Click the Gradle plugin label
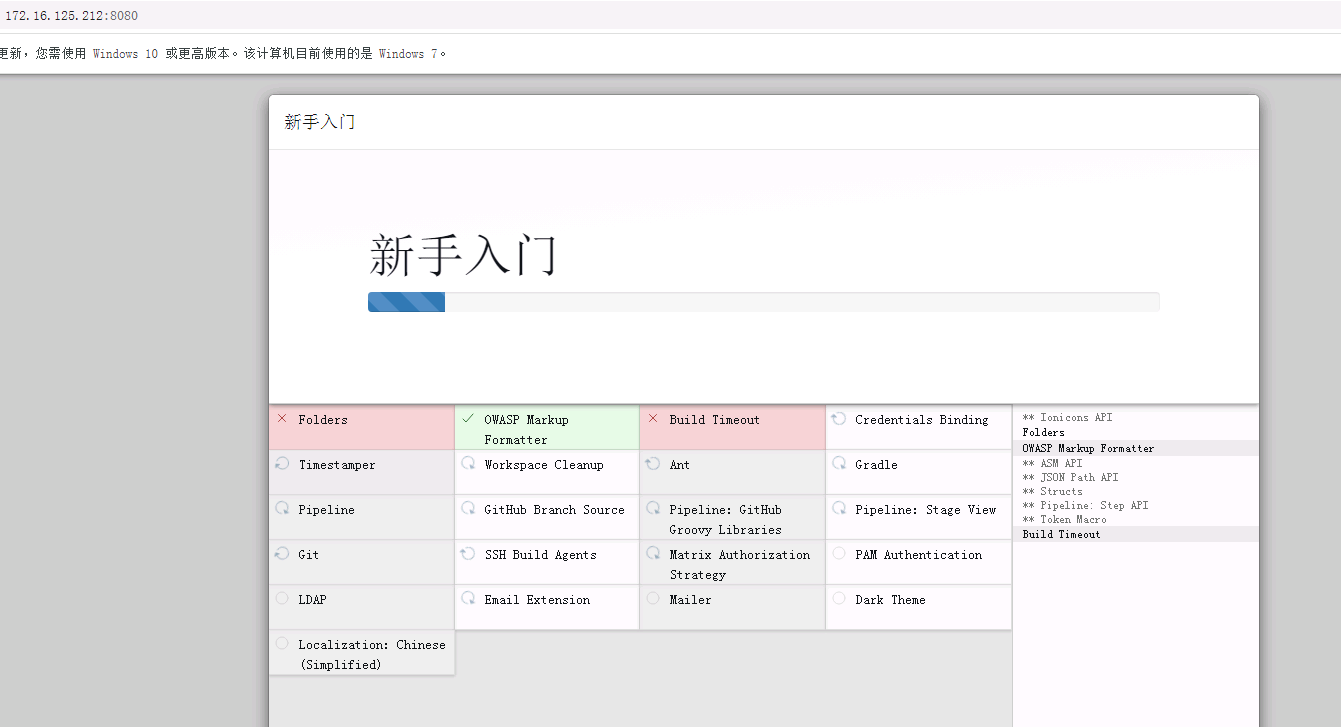 (877, 465)
